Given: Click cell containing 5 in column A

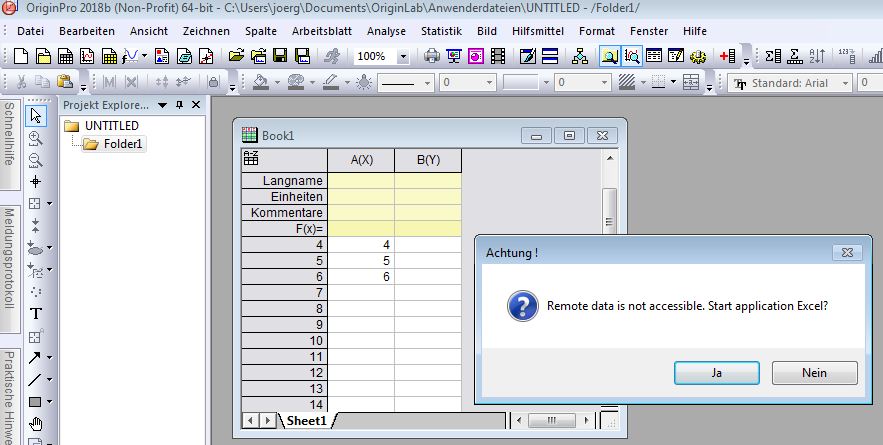Looking at the screenshot, I should click(361, 261).
